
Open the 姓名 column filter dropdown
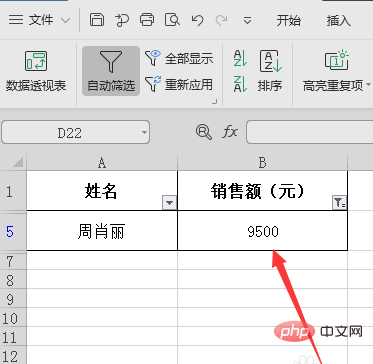click(x=169, y=203)
